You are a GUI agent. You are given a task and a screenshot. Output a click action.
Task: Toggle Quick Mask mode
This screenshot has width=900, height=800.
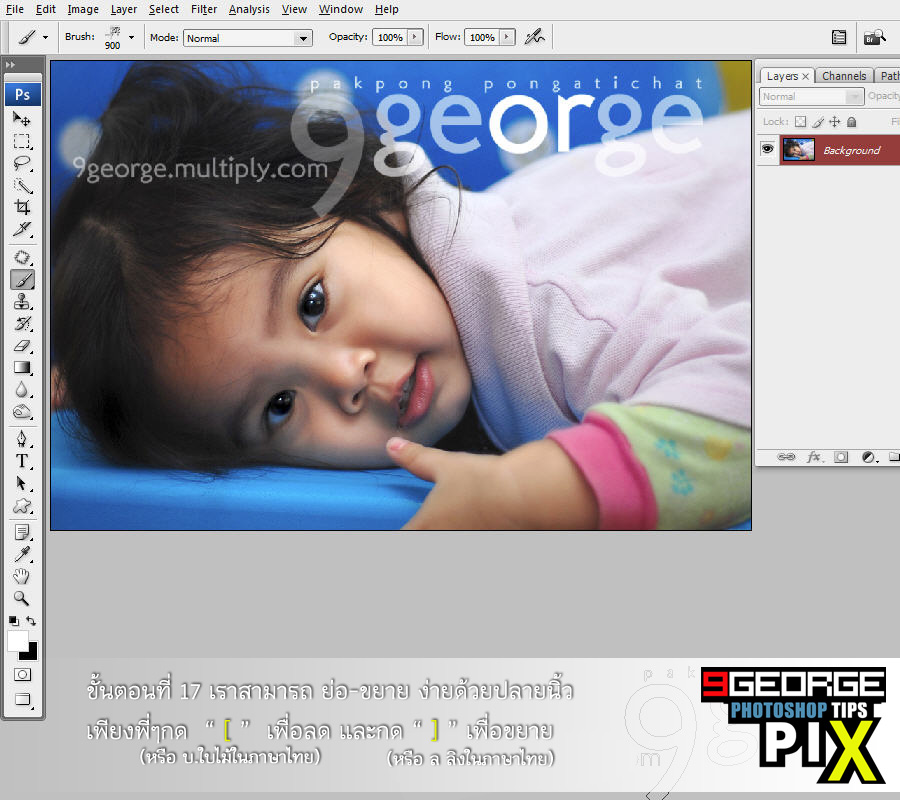tap(22, 675)
